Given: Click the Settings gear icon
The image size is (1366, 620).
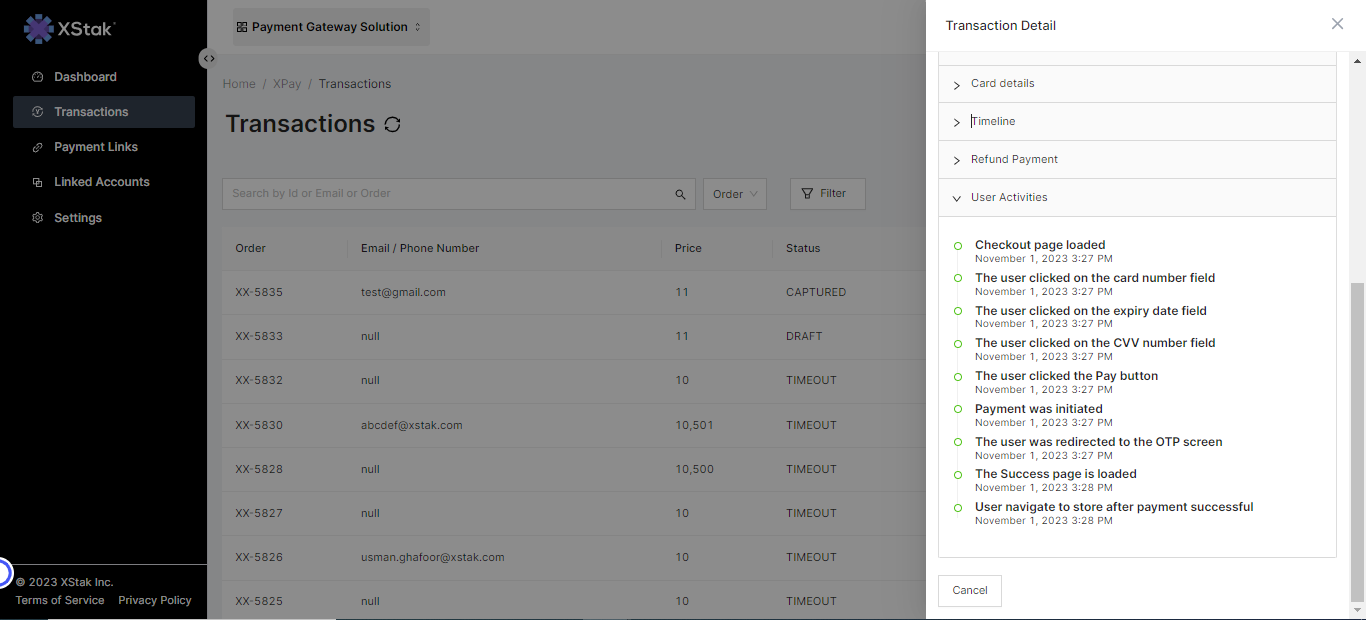Looking at the screenshot, I should coord(38,218).
